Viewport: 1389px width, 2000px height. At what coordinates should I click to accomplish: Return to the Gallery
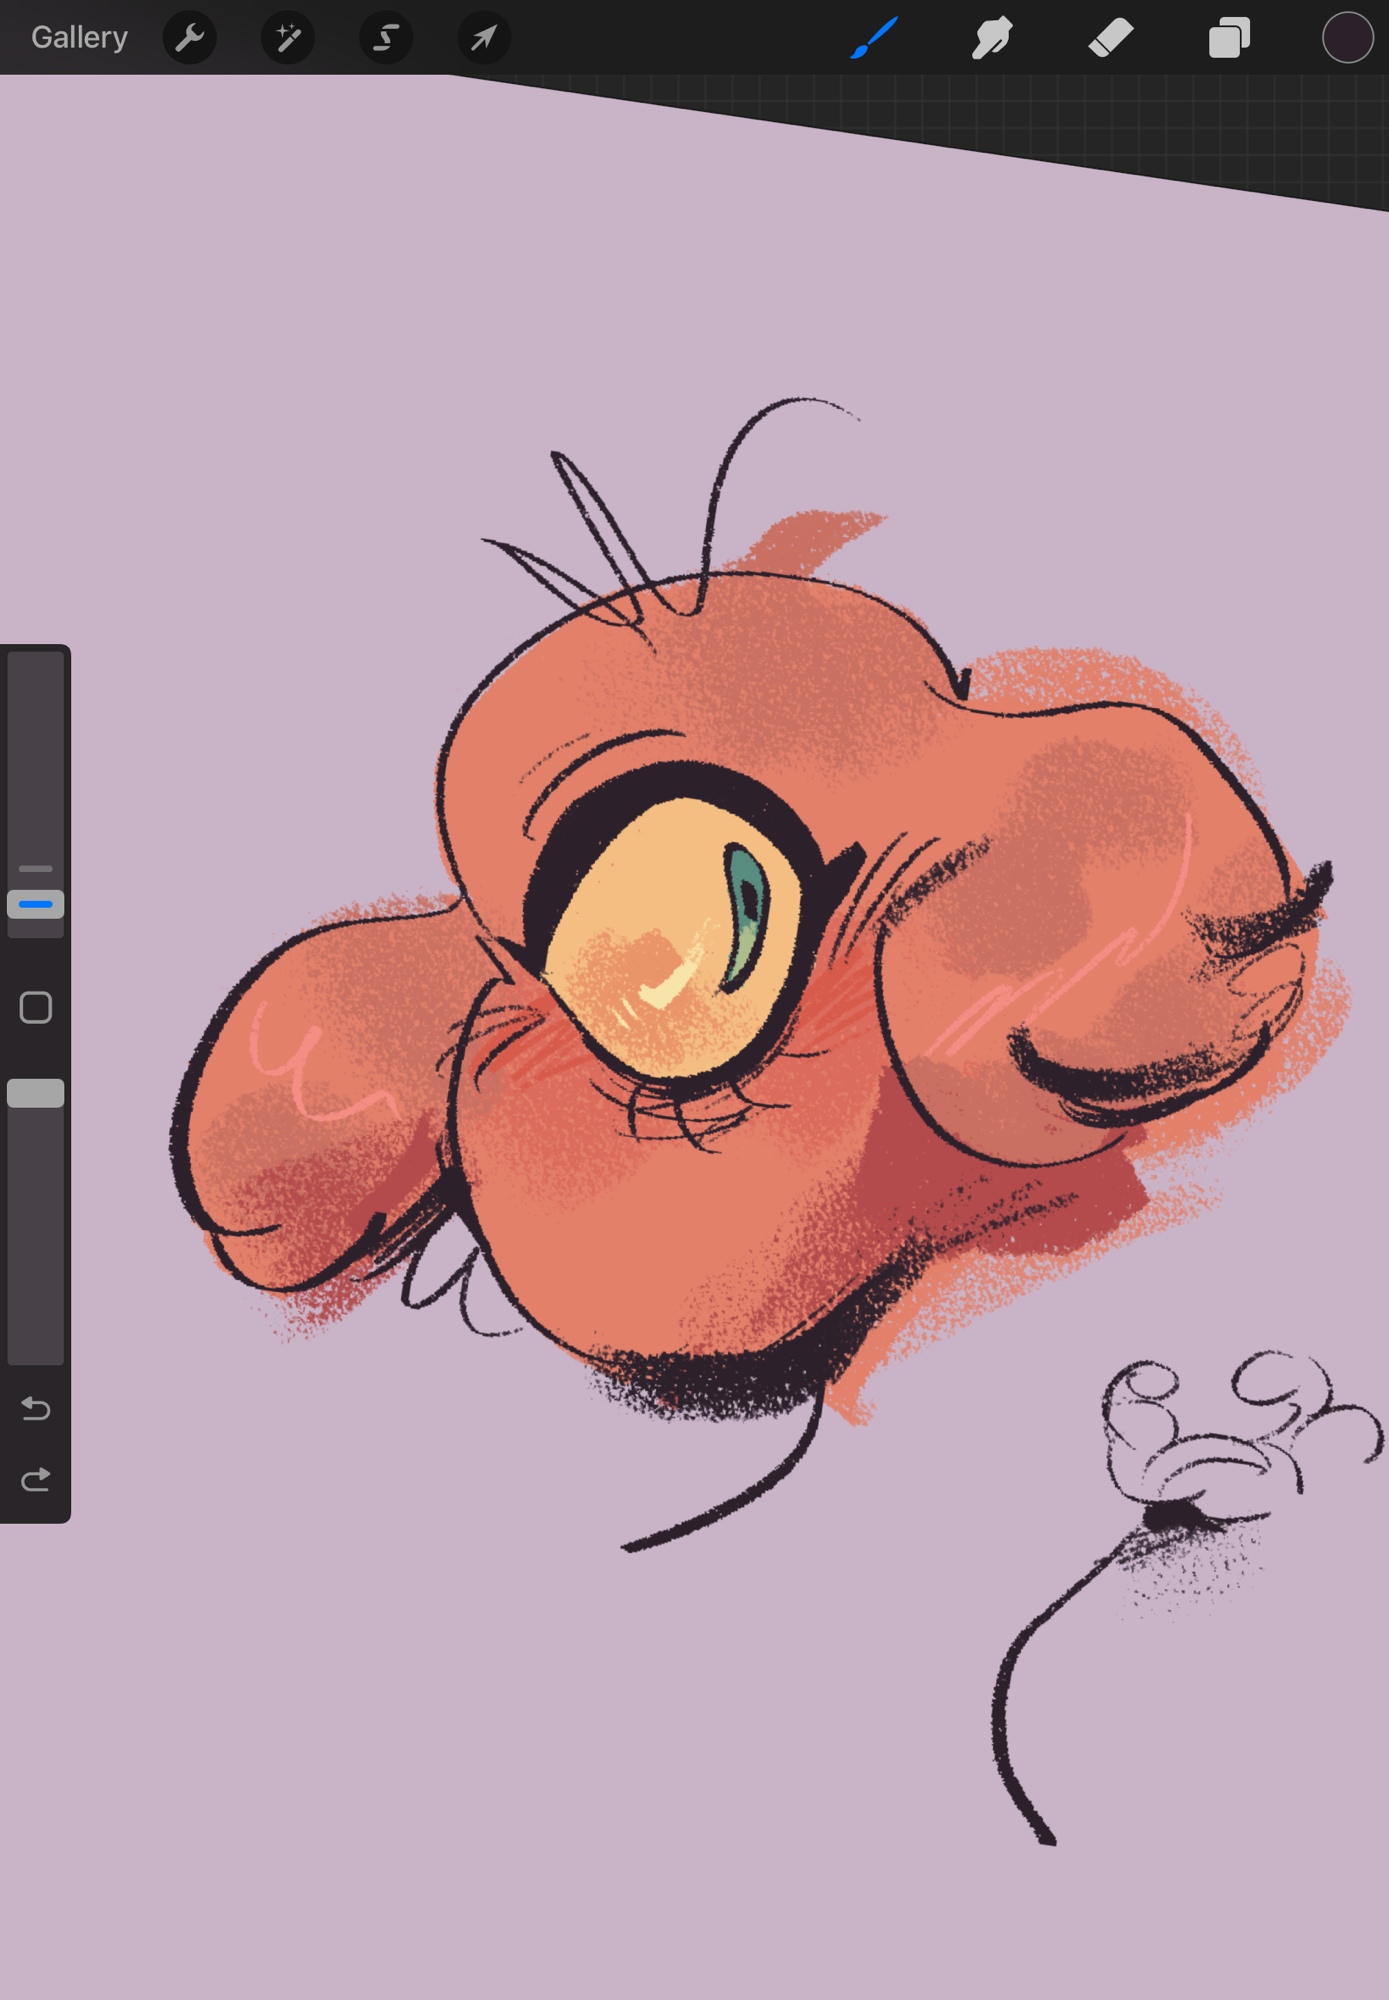coord(79,38)
